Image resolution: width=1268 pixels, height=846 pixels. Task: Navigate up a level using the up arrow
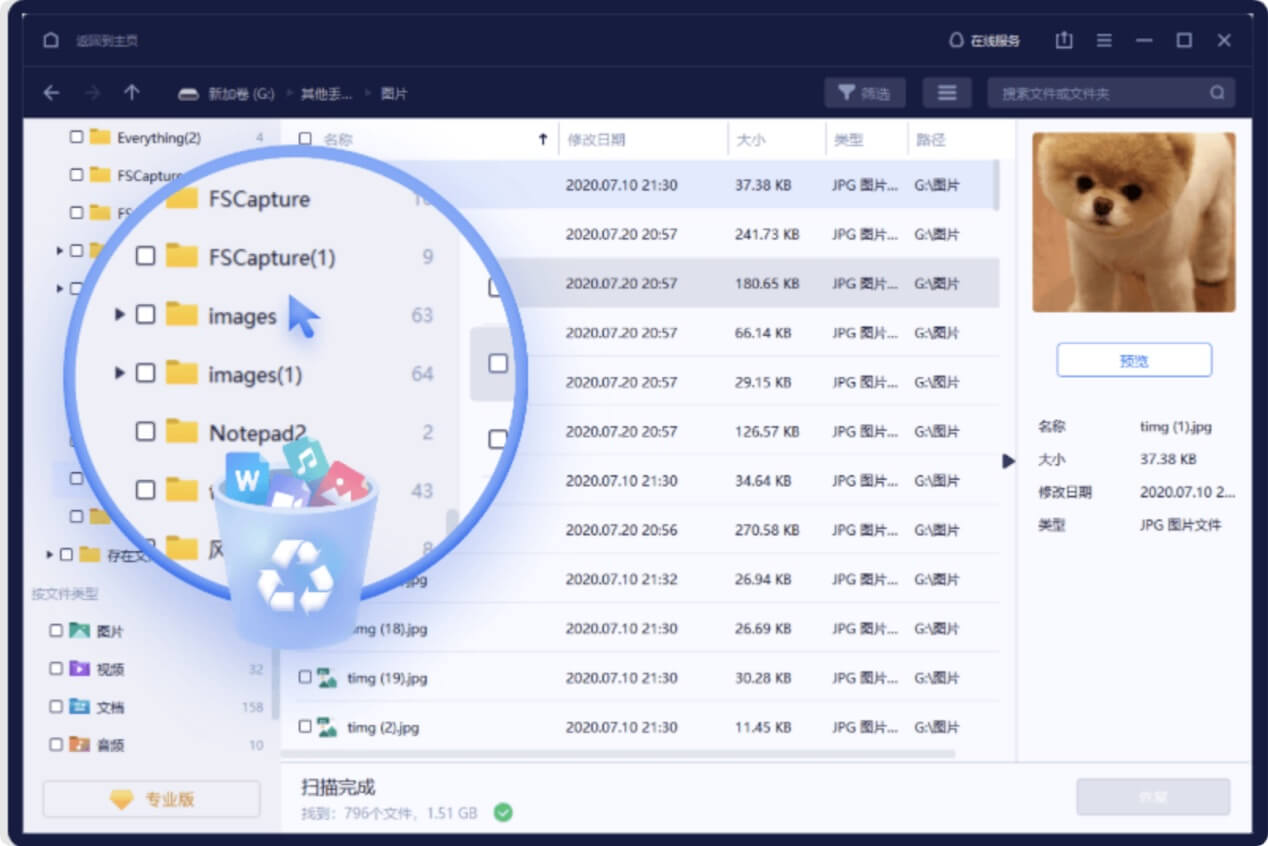[x=133, y=91]
